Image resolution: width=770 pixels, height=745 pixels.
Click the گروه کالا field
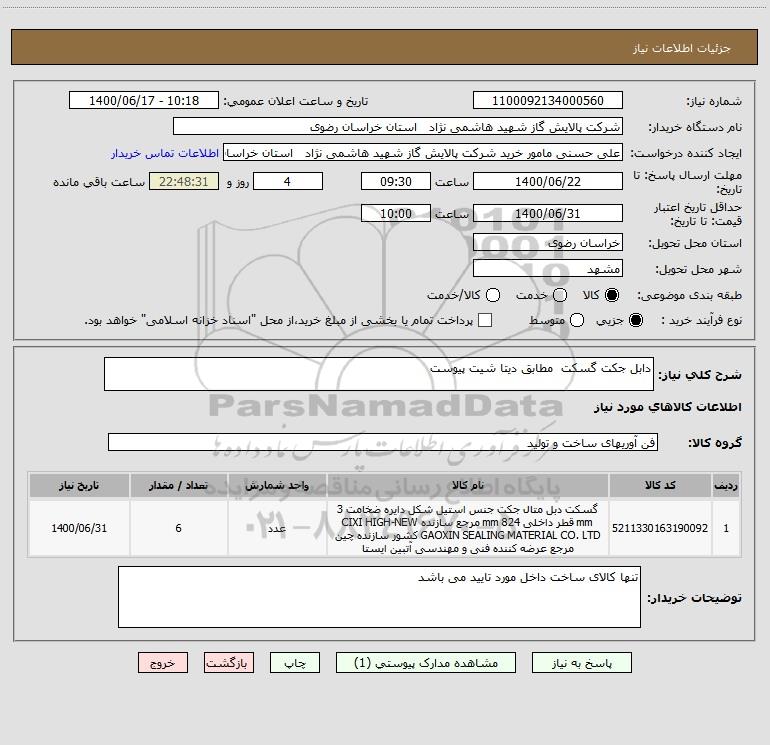tap(383, 442)
